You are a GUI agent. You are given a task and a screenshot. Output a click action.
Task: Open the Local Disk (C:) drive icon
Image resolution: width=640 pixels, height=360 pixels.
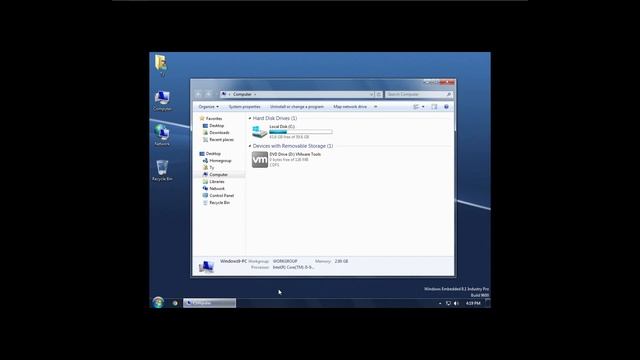click(260, 132)
